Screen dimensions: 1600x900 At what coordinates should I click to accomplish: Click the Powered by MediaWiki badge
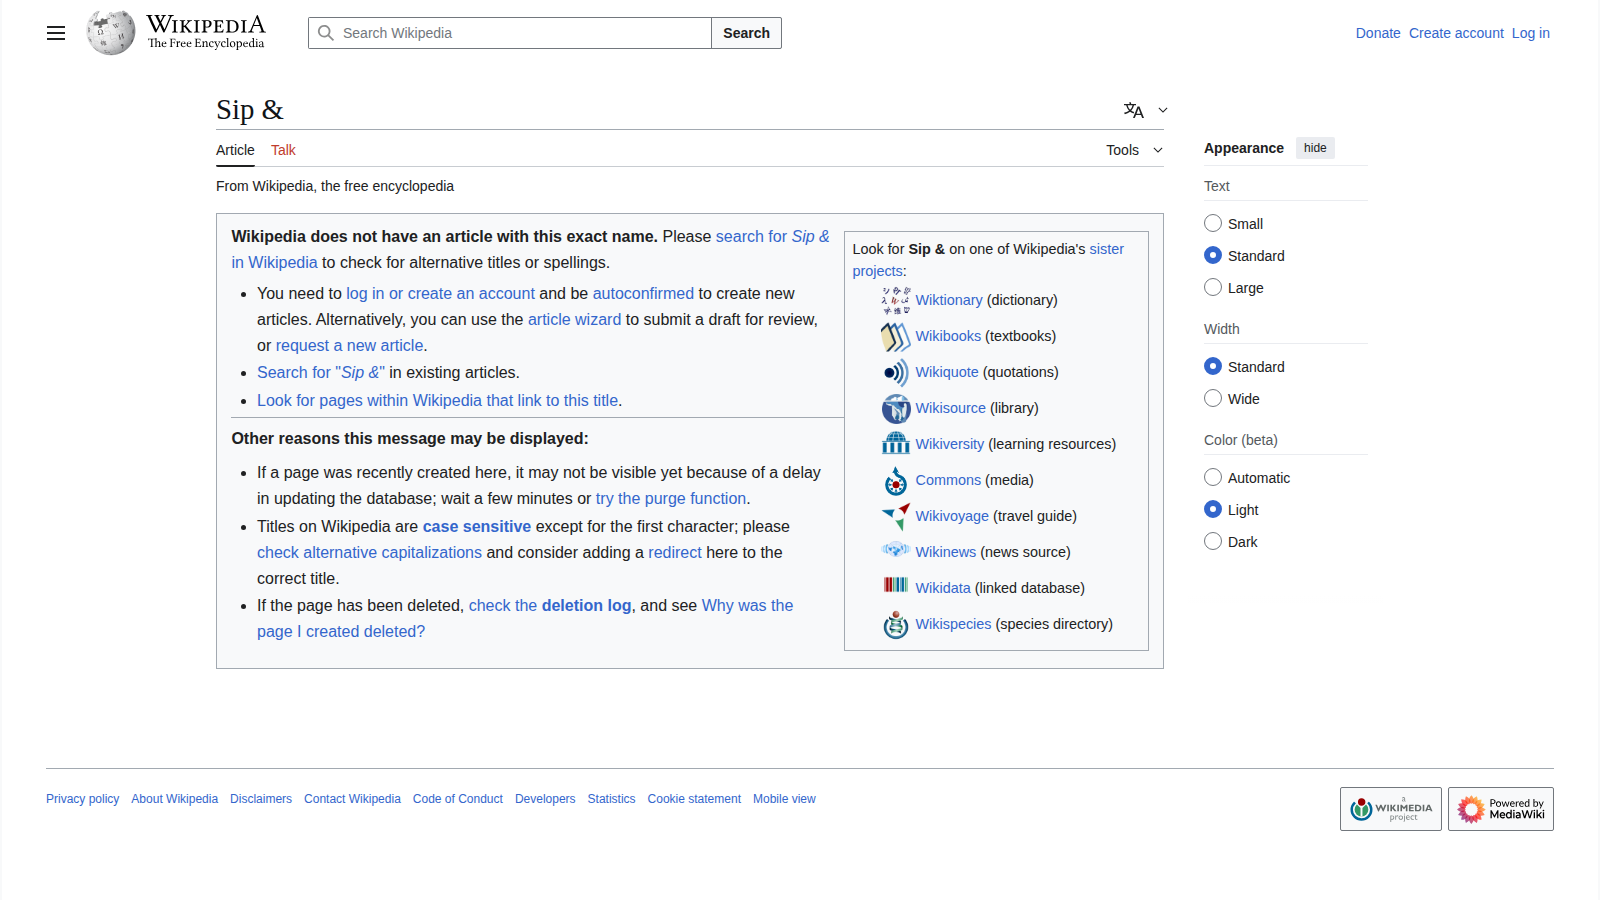pyautogui.click(x=1500, y=809)
